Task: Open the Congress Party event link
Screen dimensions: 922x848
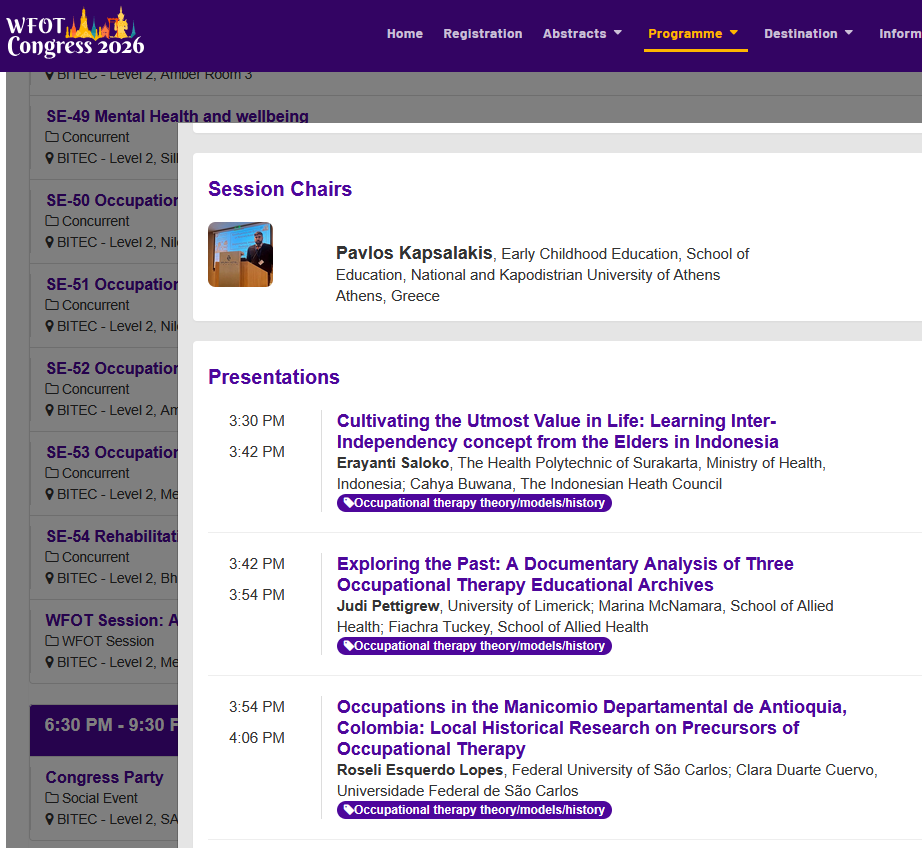Action: [104, 777]
